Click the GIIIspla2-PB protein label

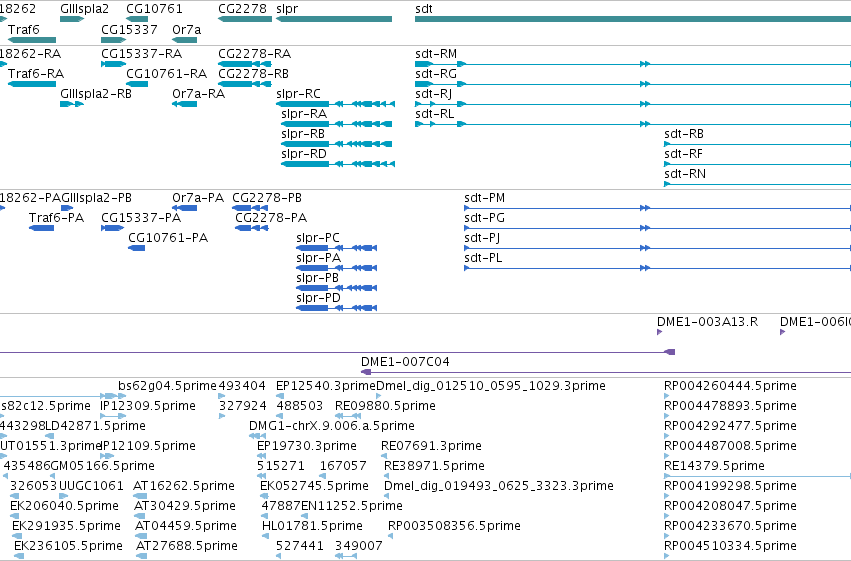pos(96,197)
